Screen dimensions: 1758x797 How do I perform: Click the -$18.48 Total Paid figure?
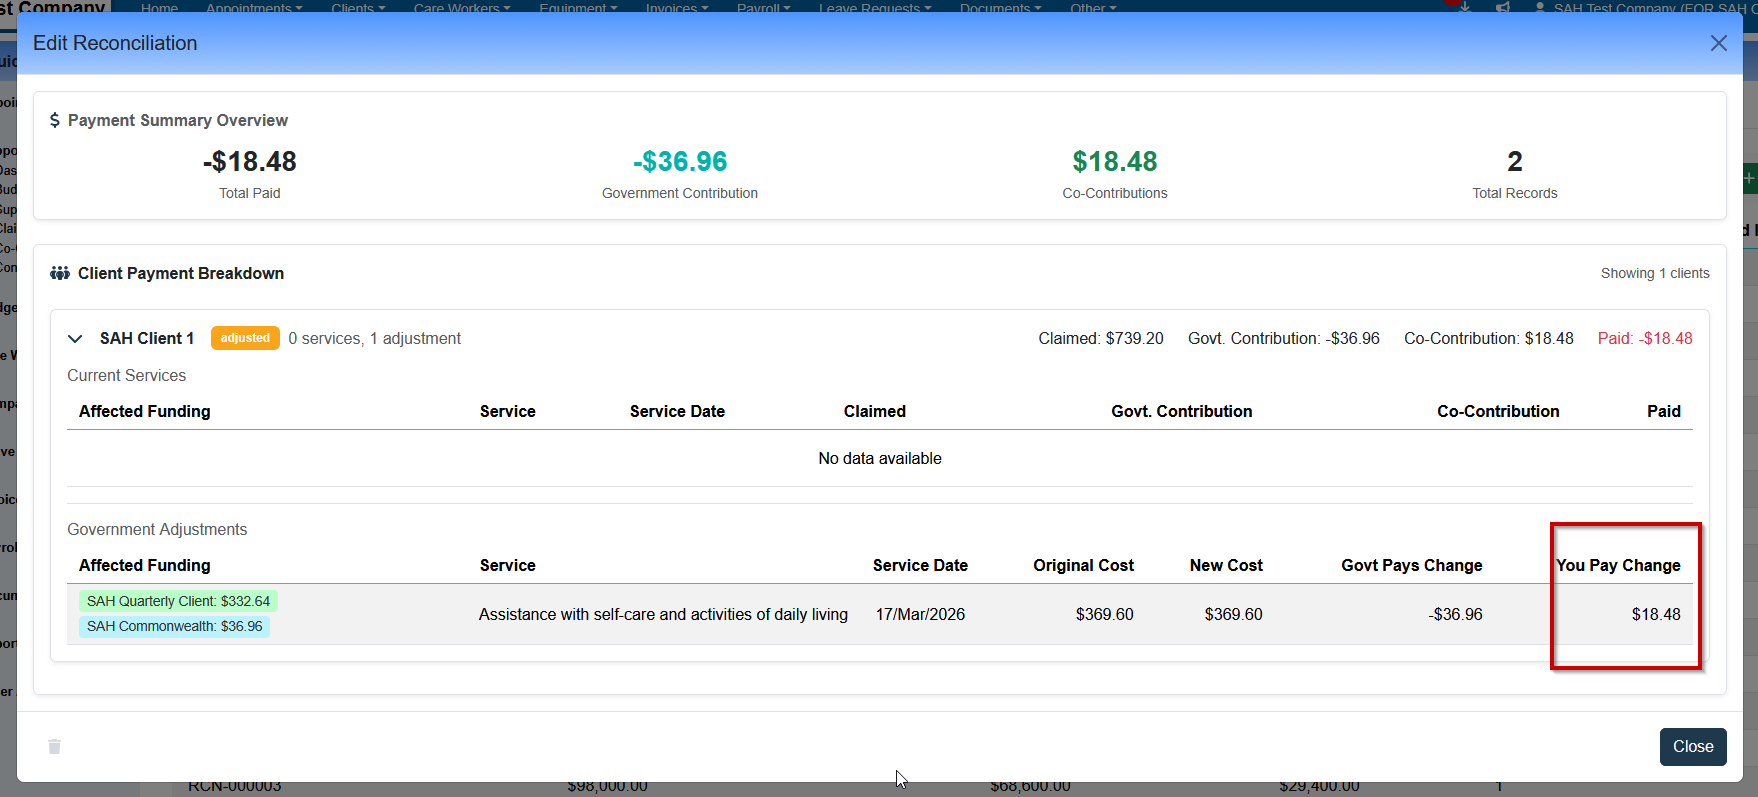coord(250,161)
